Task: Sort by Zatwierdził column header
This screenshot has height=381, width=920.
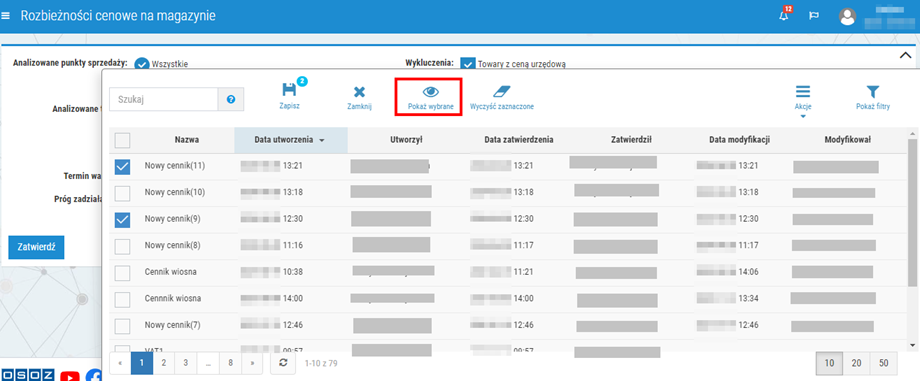Action: click(x=631, y=140)
